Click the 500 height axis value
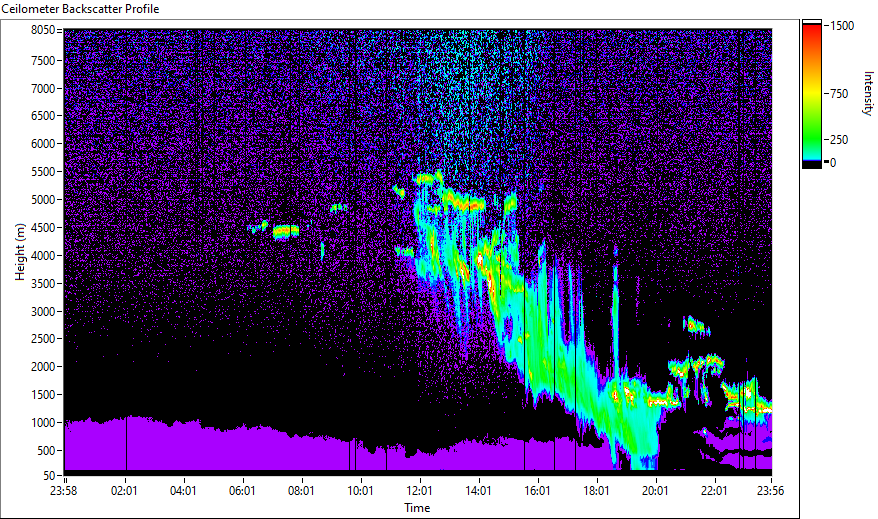The height and width of the screenshot is (519, 878). (x=46, y=451)
